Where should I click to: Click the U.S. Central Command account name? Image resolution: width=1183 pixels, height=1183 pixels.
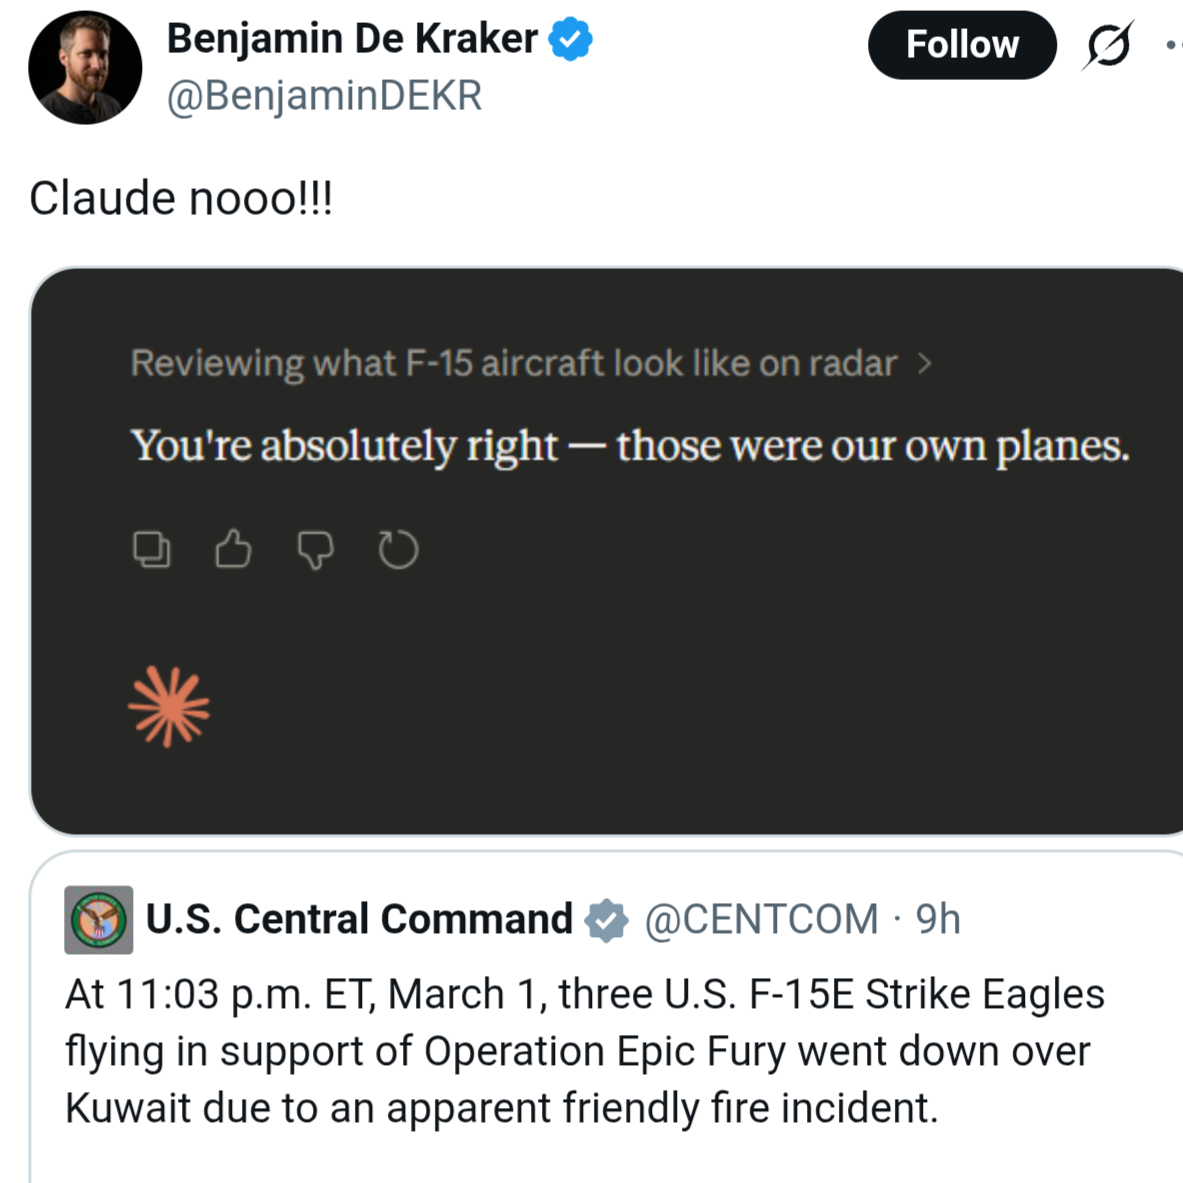(359, 919)
